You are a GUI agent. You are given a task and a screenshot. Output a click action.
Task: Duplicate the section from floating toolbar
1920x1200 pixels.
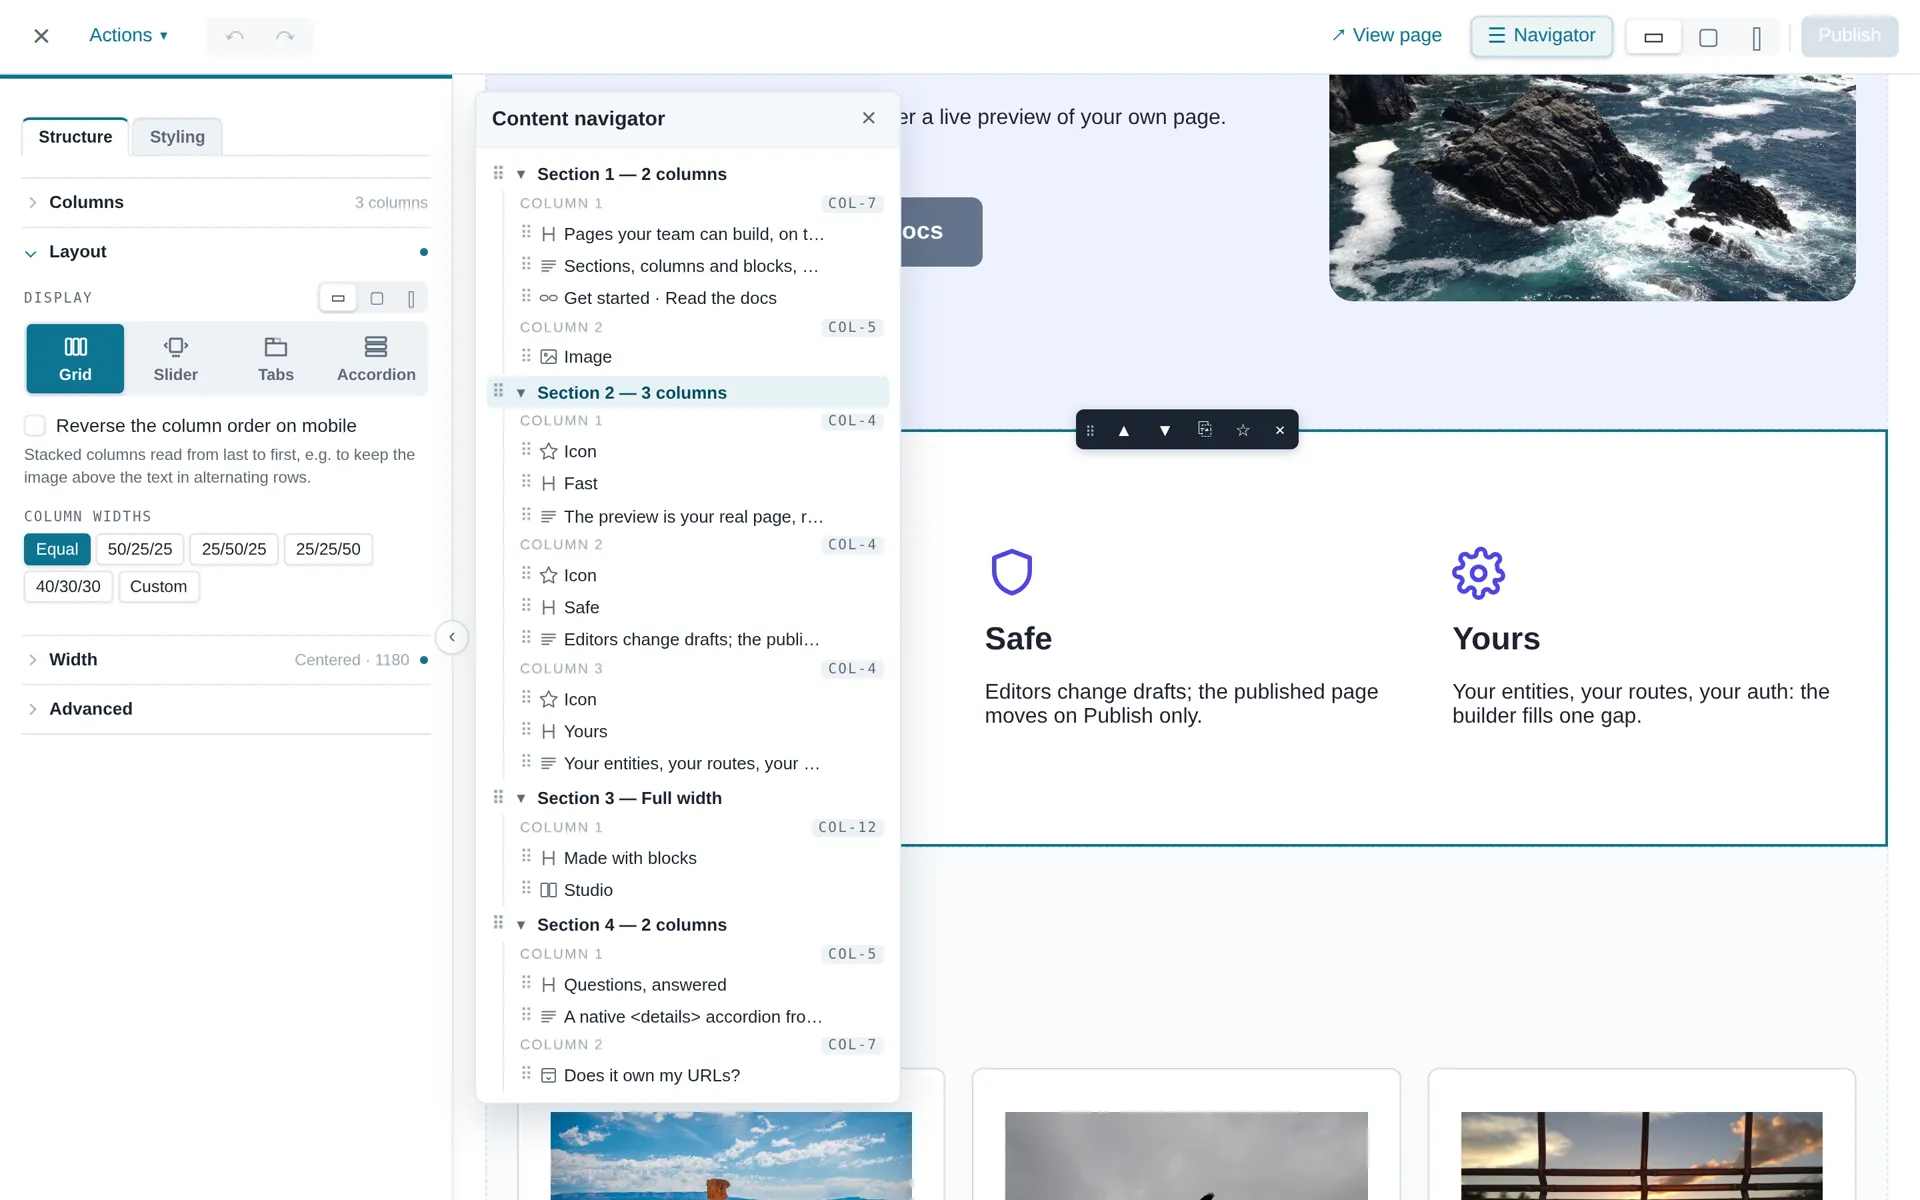tap(1205, 430)
